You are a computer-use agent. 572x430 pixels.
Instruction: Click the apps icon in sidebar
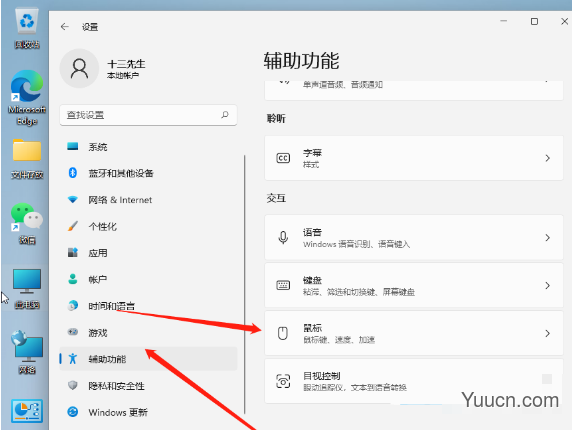coord(73,252)
